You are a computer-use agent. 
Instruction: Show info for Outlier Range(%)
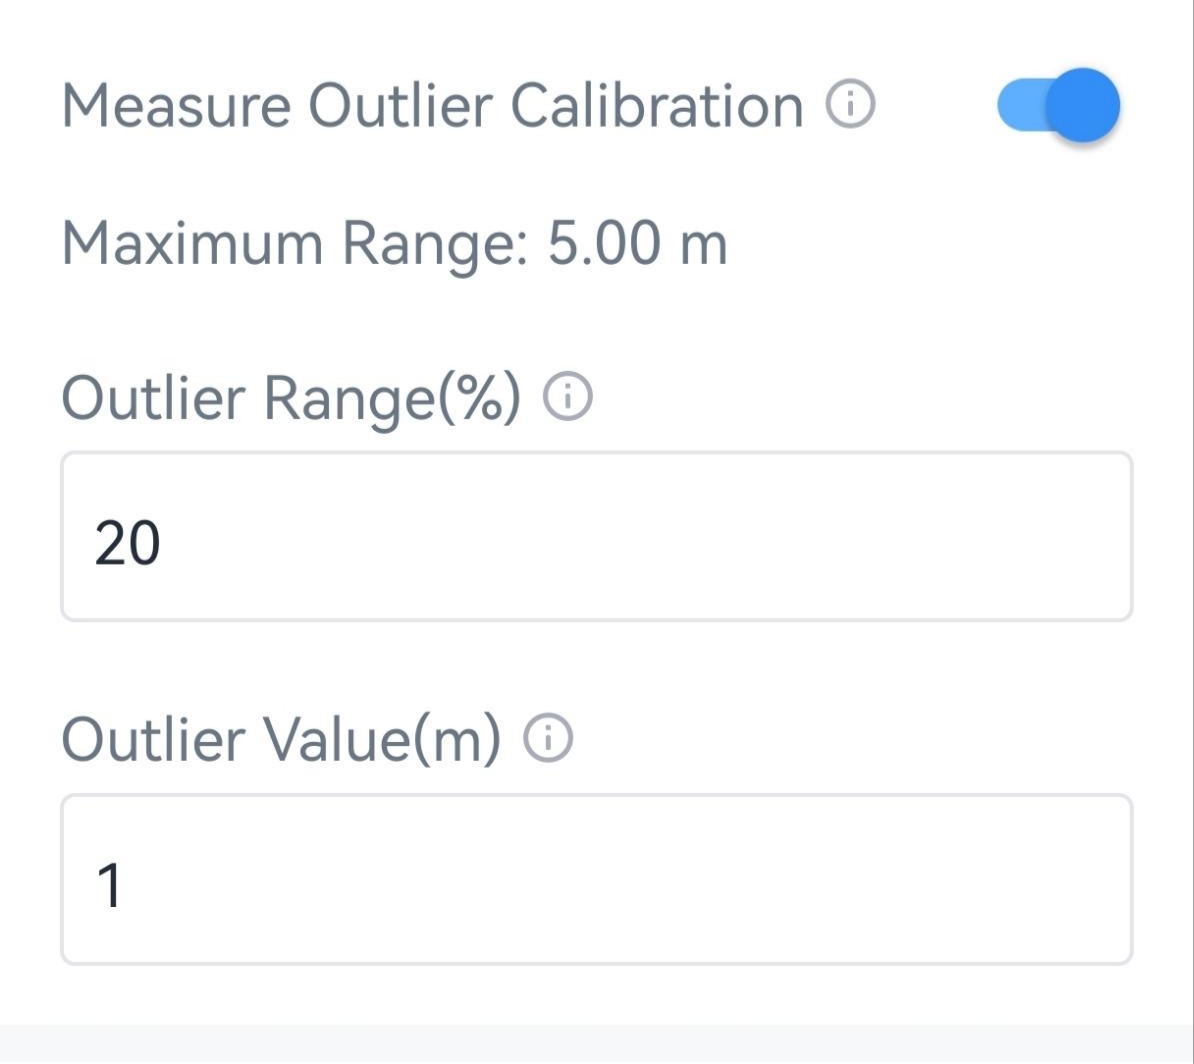coord(567,398)
